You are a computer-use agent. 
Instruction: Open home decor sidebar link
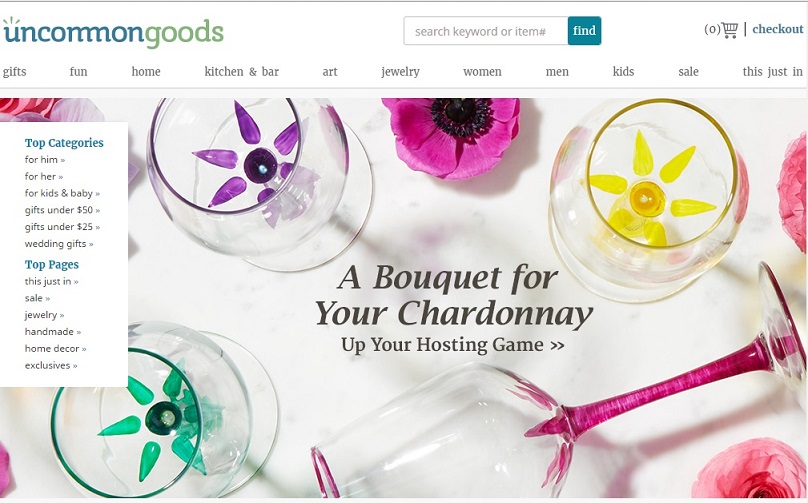(56, 348)
